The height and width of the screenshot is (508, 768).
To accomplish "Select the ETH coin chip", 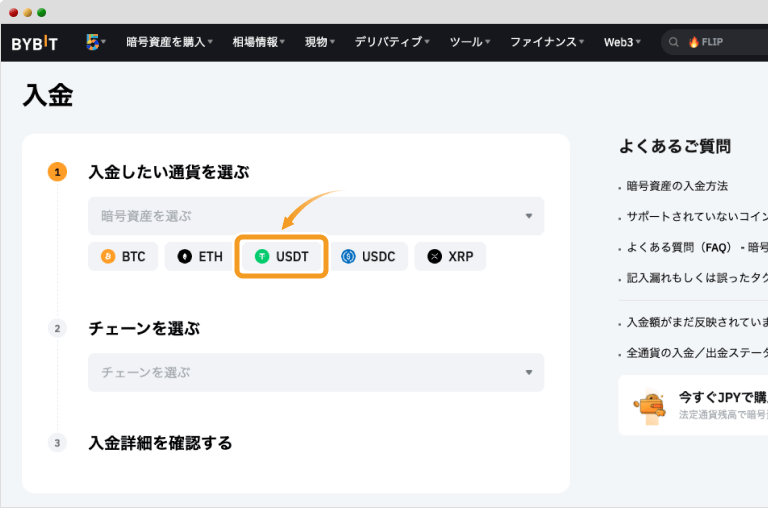I will coord(199,256).
